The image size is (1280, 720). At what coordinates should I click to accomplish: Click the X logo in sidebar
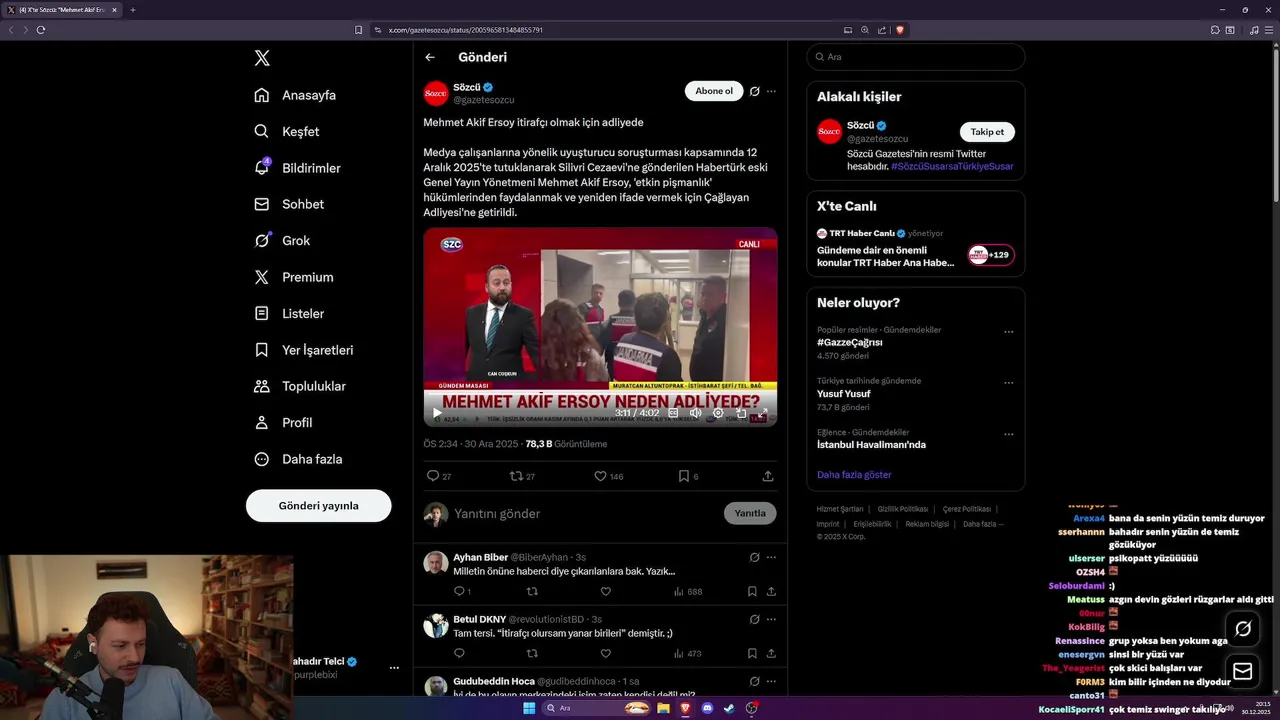pos(262,58)
